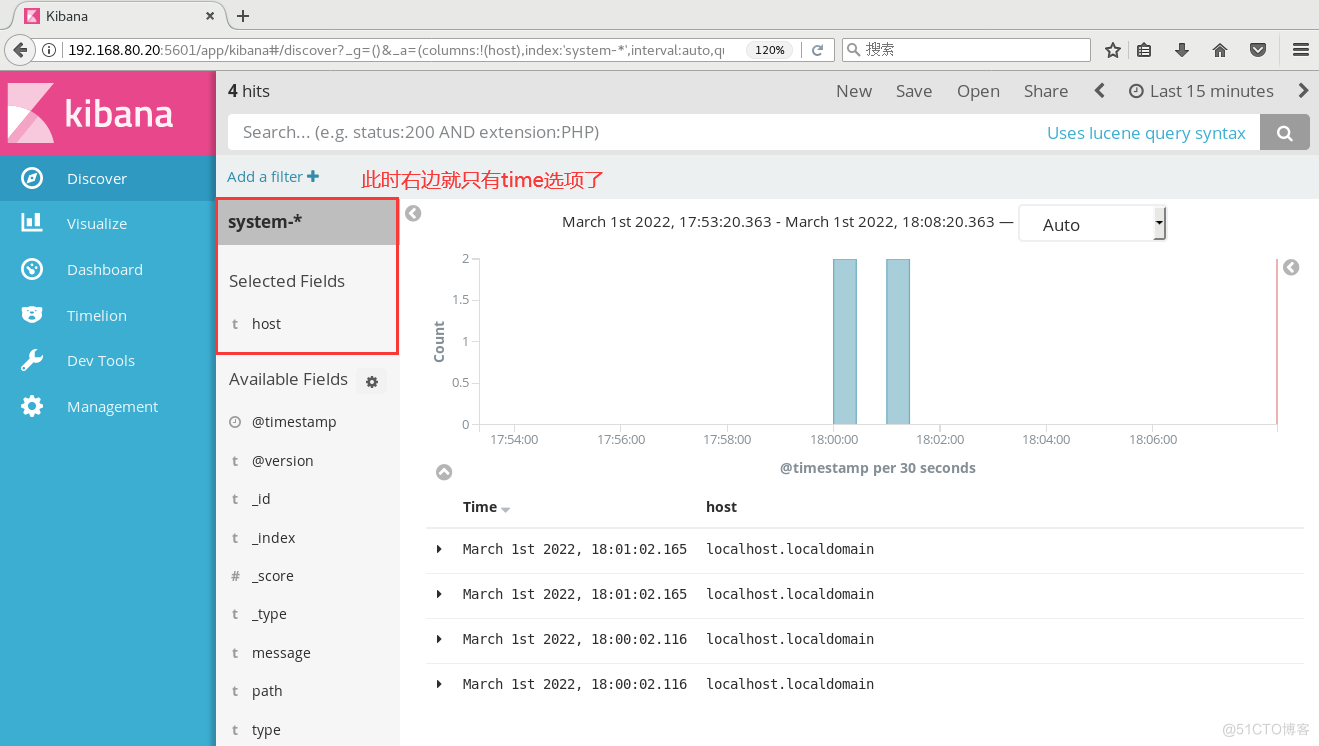Click the 120% zoom indicator

tap(770, 50)
